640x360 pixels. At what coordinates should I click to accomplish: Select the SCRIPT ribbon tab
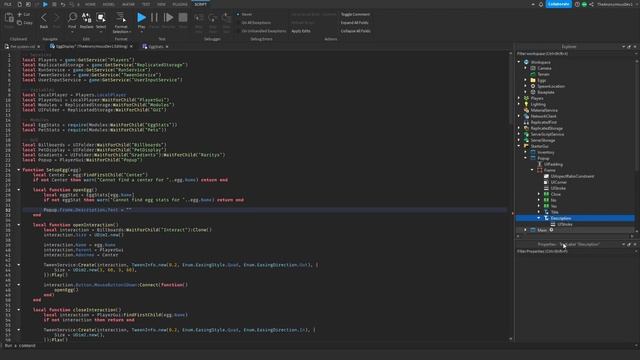(200, 4)
